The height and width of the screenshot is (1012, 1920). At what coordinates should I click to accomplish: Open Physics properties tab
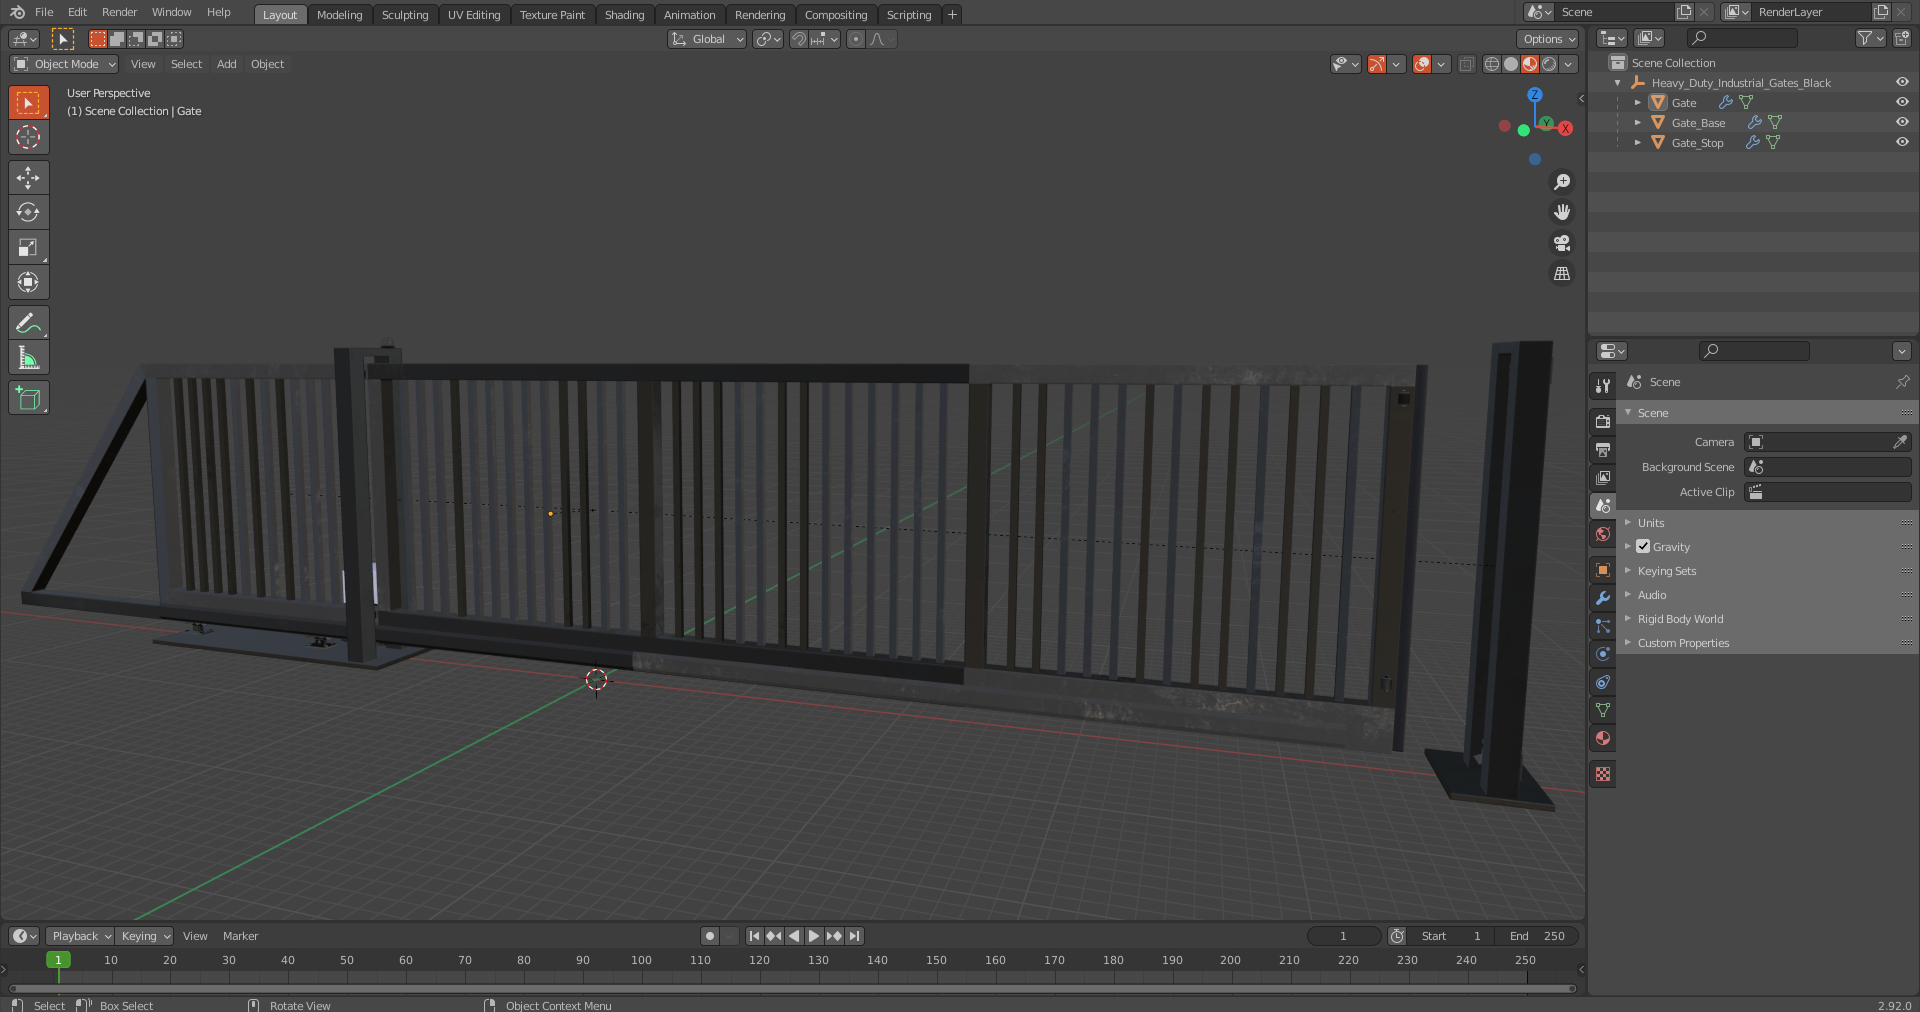(x=1603, y=654)
